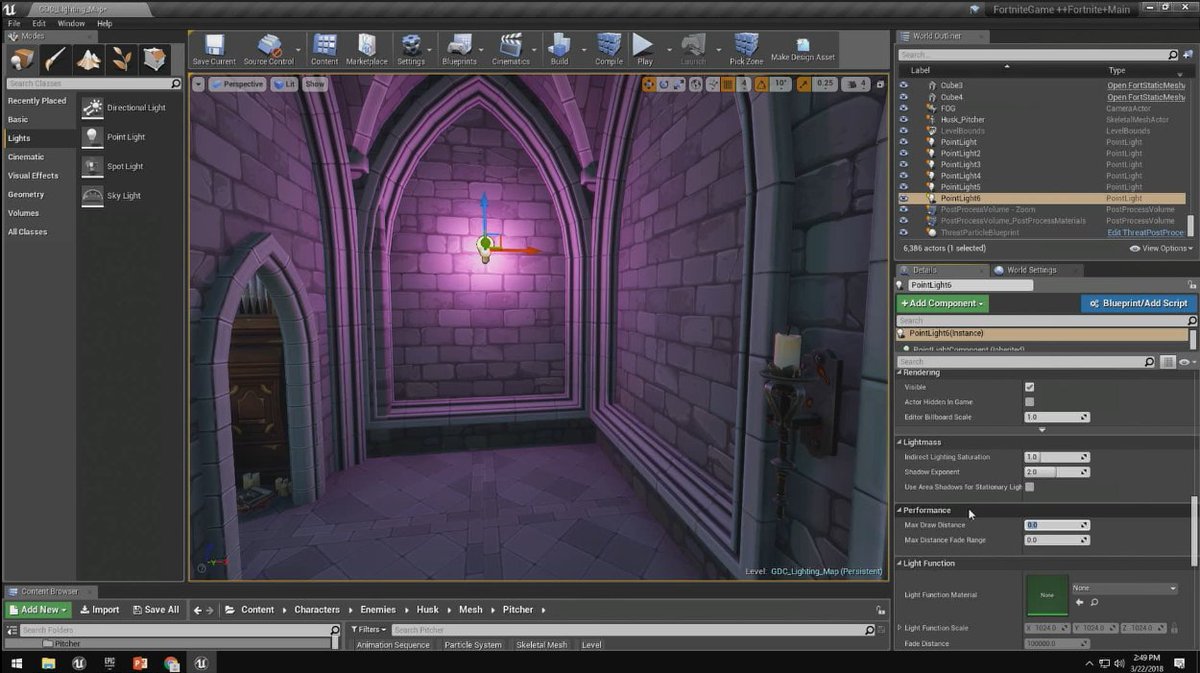The height and width of the screenshot is (673, 1200).
Task: Toggle visibility eye for Husk_Pitcher
Action: coord(904,120)
